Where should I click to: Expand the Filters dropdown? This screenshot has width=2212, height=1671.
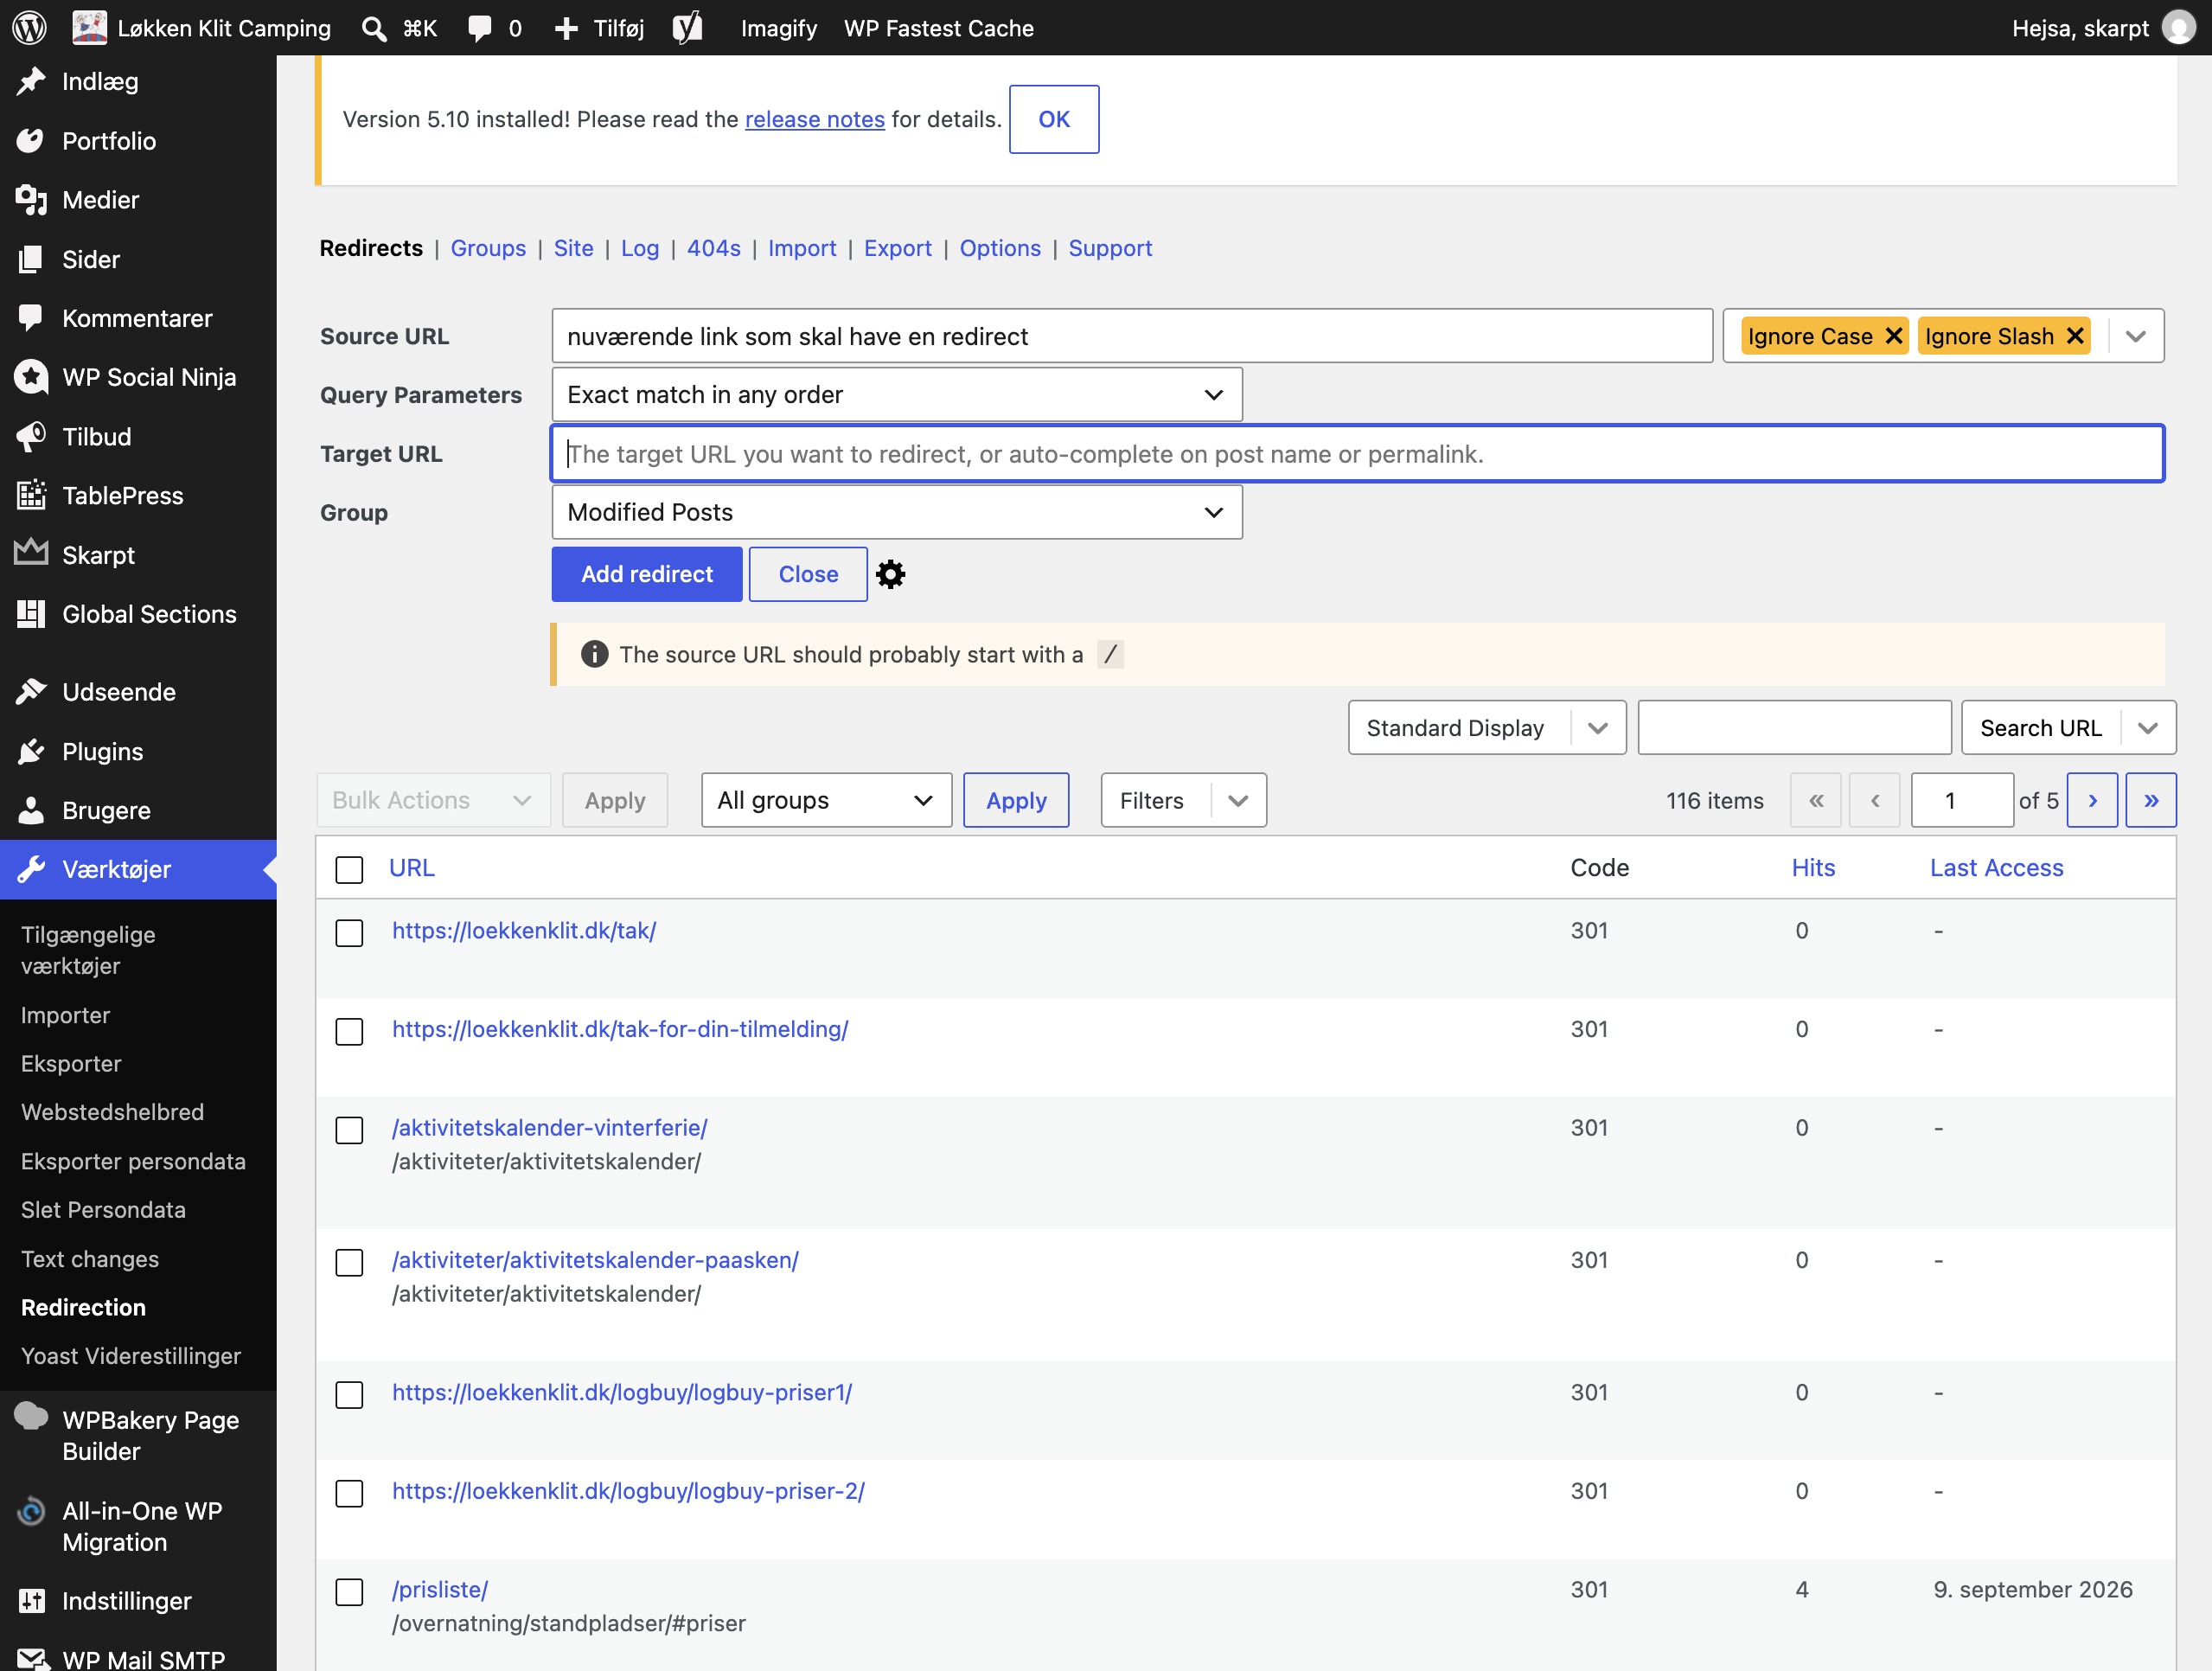point(1184,800)
